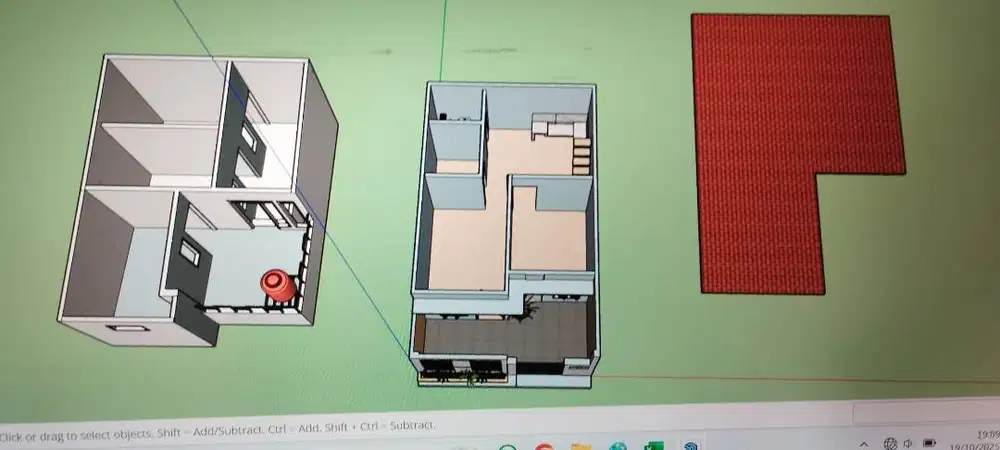The image size is (1000, 450).
Task: Select the red tiled roof shape
Action: pos(780,130)
